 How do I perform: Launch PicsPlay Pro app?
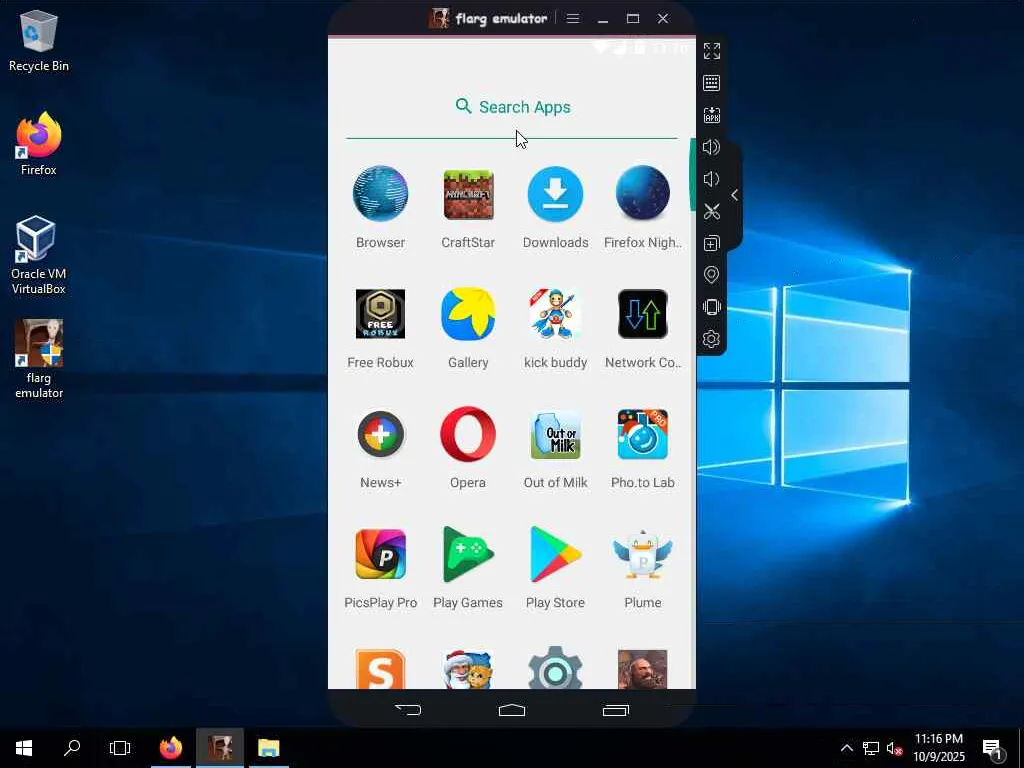380,554
